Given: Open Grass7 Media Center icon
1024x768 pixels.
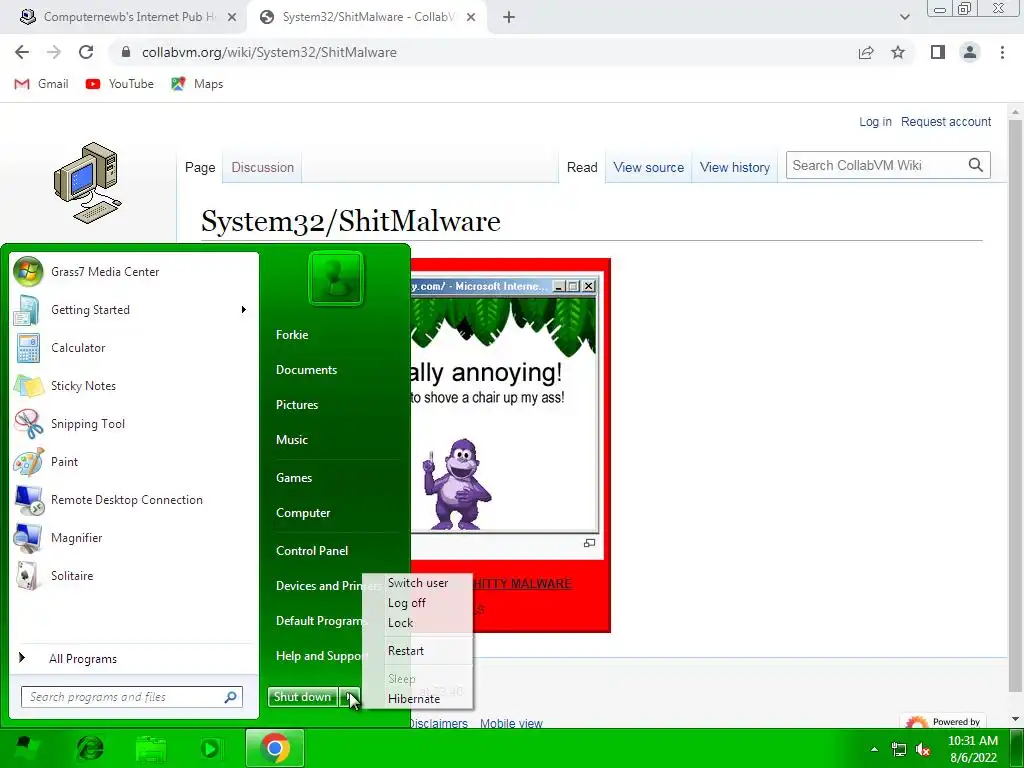Looking at the screenshot, I should pyautogui.click(x=28, y=272).
